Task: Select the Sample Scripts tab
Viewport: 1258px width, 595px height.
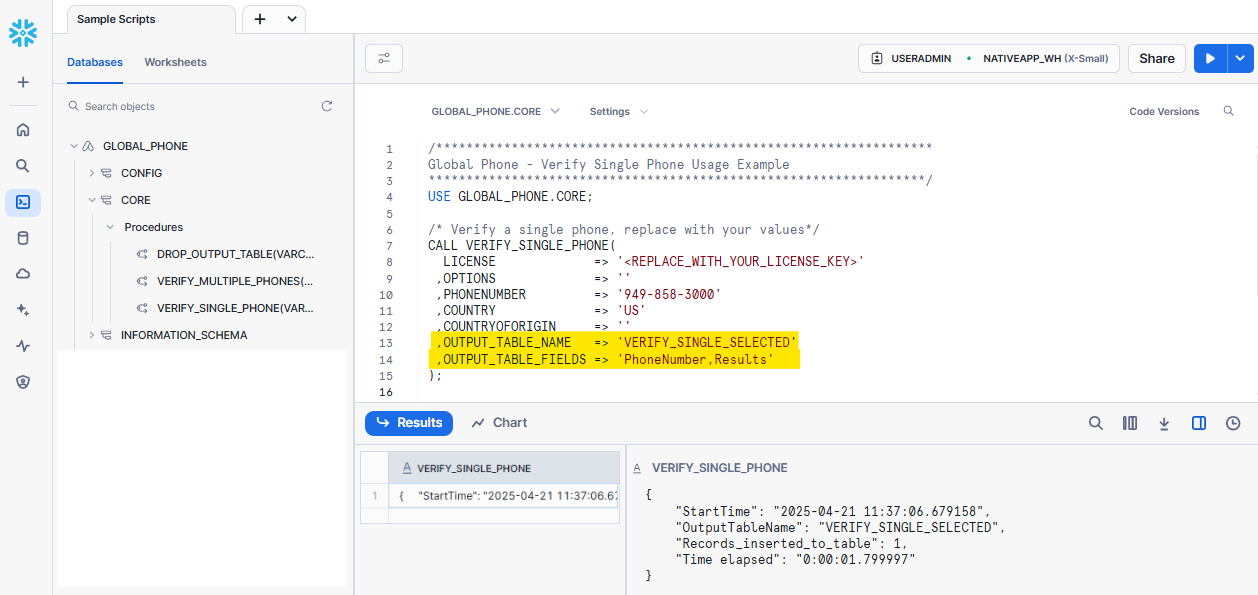Action: 151,19
